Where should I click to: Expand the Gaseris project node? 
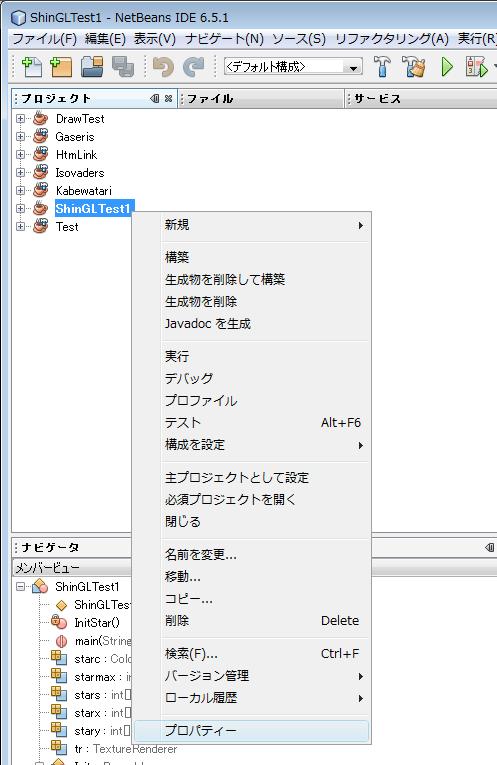[x=20, y=137]
